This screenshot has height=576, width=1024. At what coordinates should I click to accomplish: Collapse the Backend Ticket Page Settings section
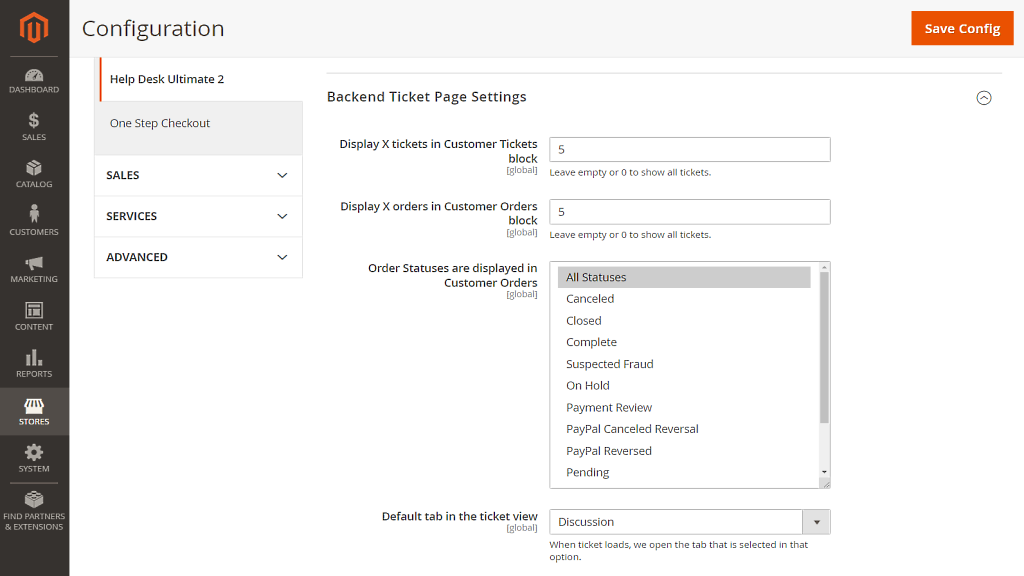click(x=984, y=98)
